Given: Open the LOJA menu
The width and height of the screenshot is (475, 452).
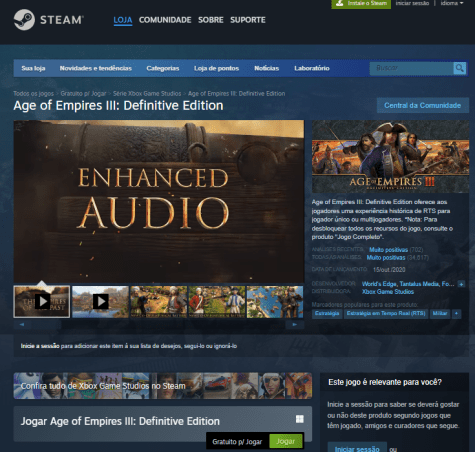Looking at the screenshot, I should click(123, 20).
